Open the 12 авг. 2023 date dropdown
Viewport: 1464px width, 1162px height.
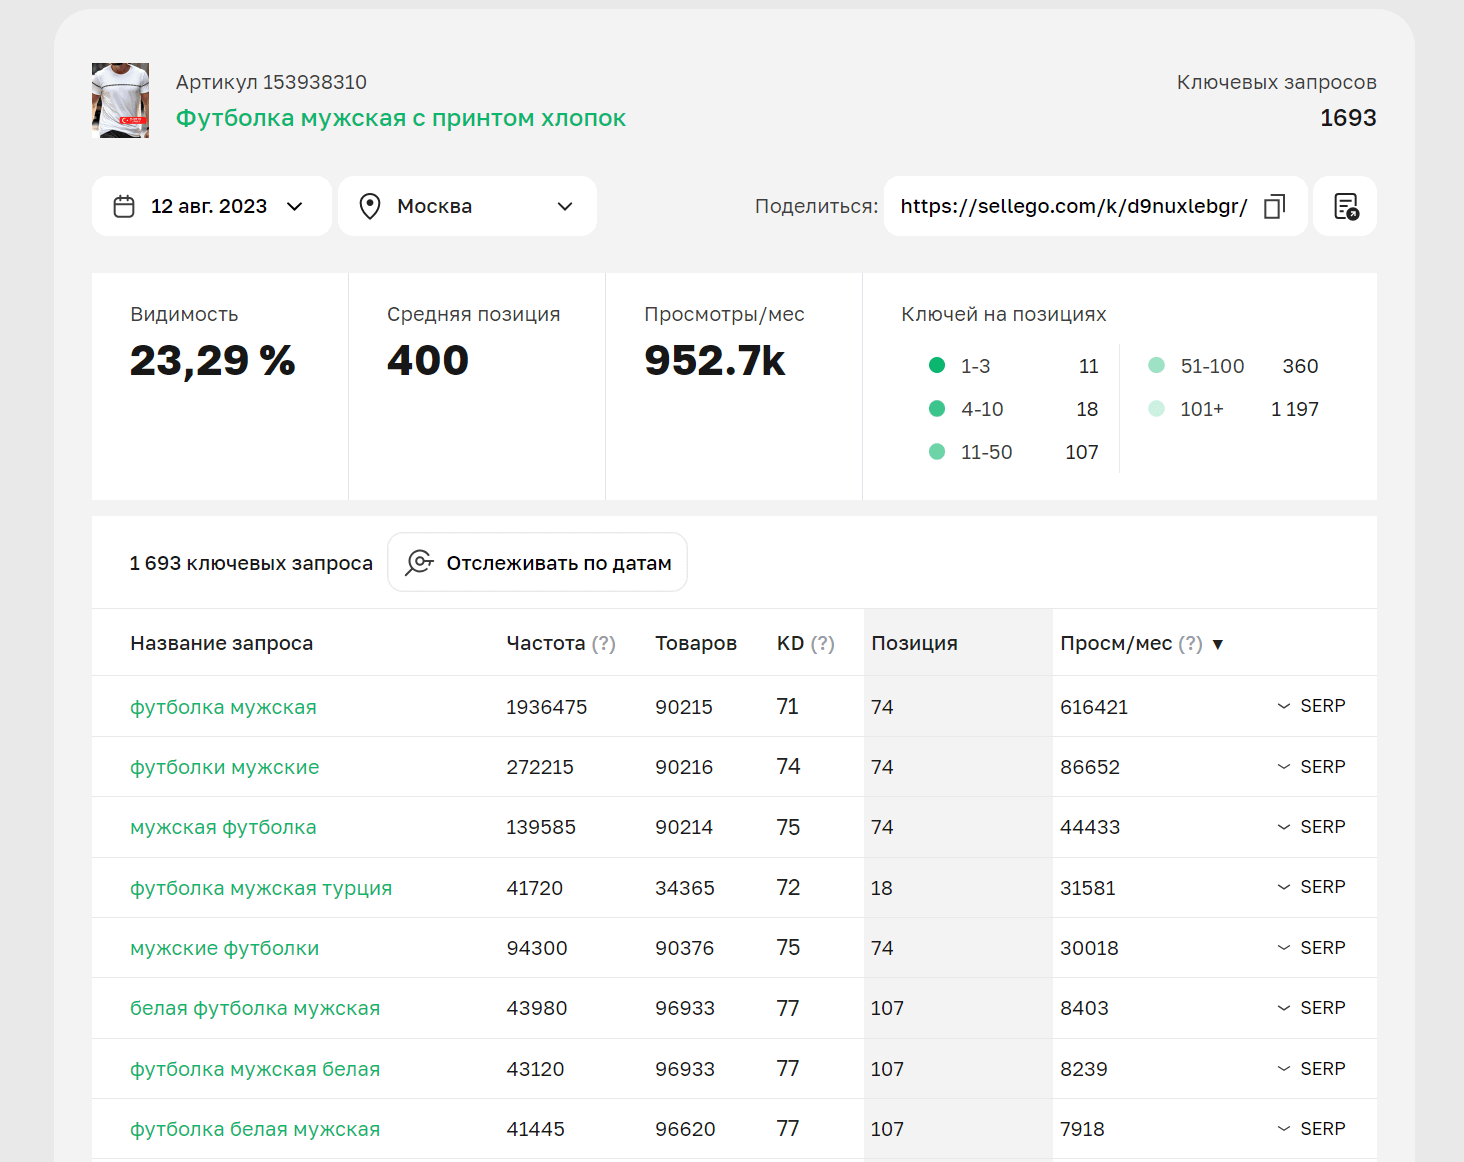[x=211, y=207]
